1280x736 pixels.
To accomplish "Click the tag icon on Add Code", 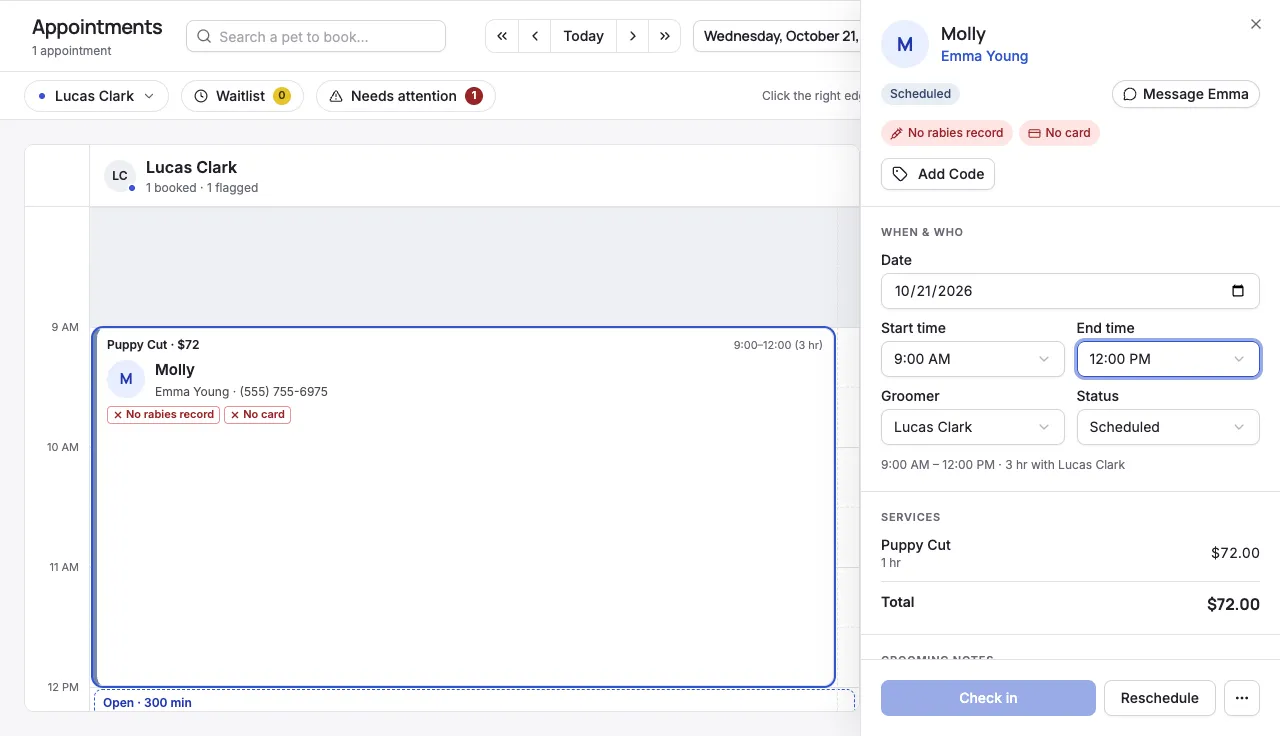I will [900, 174].
